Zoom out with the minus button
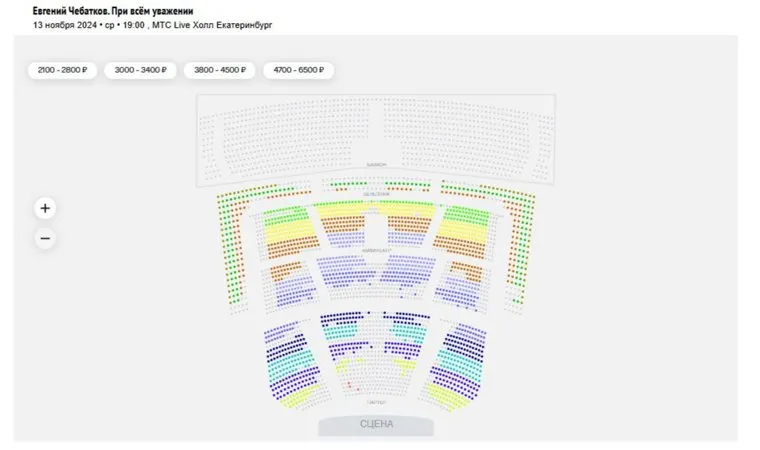The width and height of the screenshot is (760, 450). pos(45,238)
